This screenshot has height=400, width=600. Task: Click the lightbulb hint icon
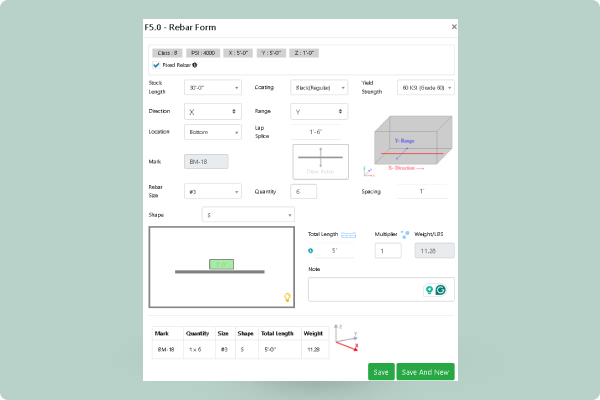[x=287, y=297]
